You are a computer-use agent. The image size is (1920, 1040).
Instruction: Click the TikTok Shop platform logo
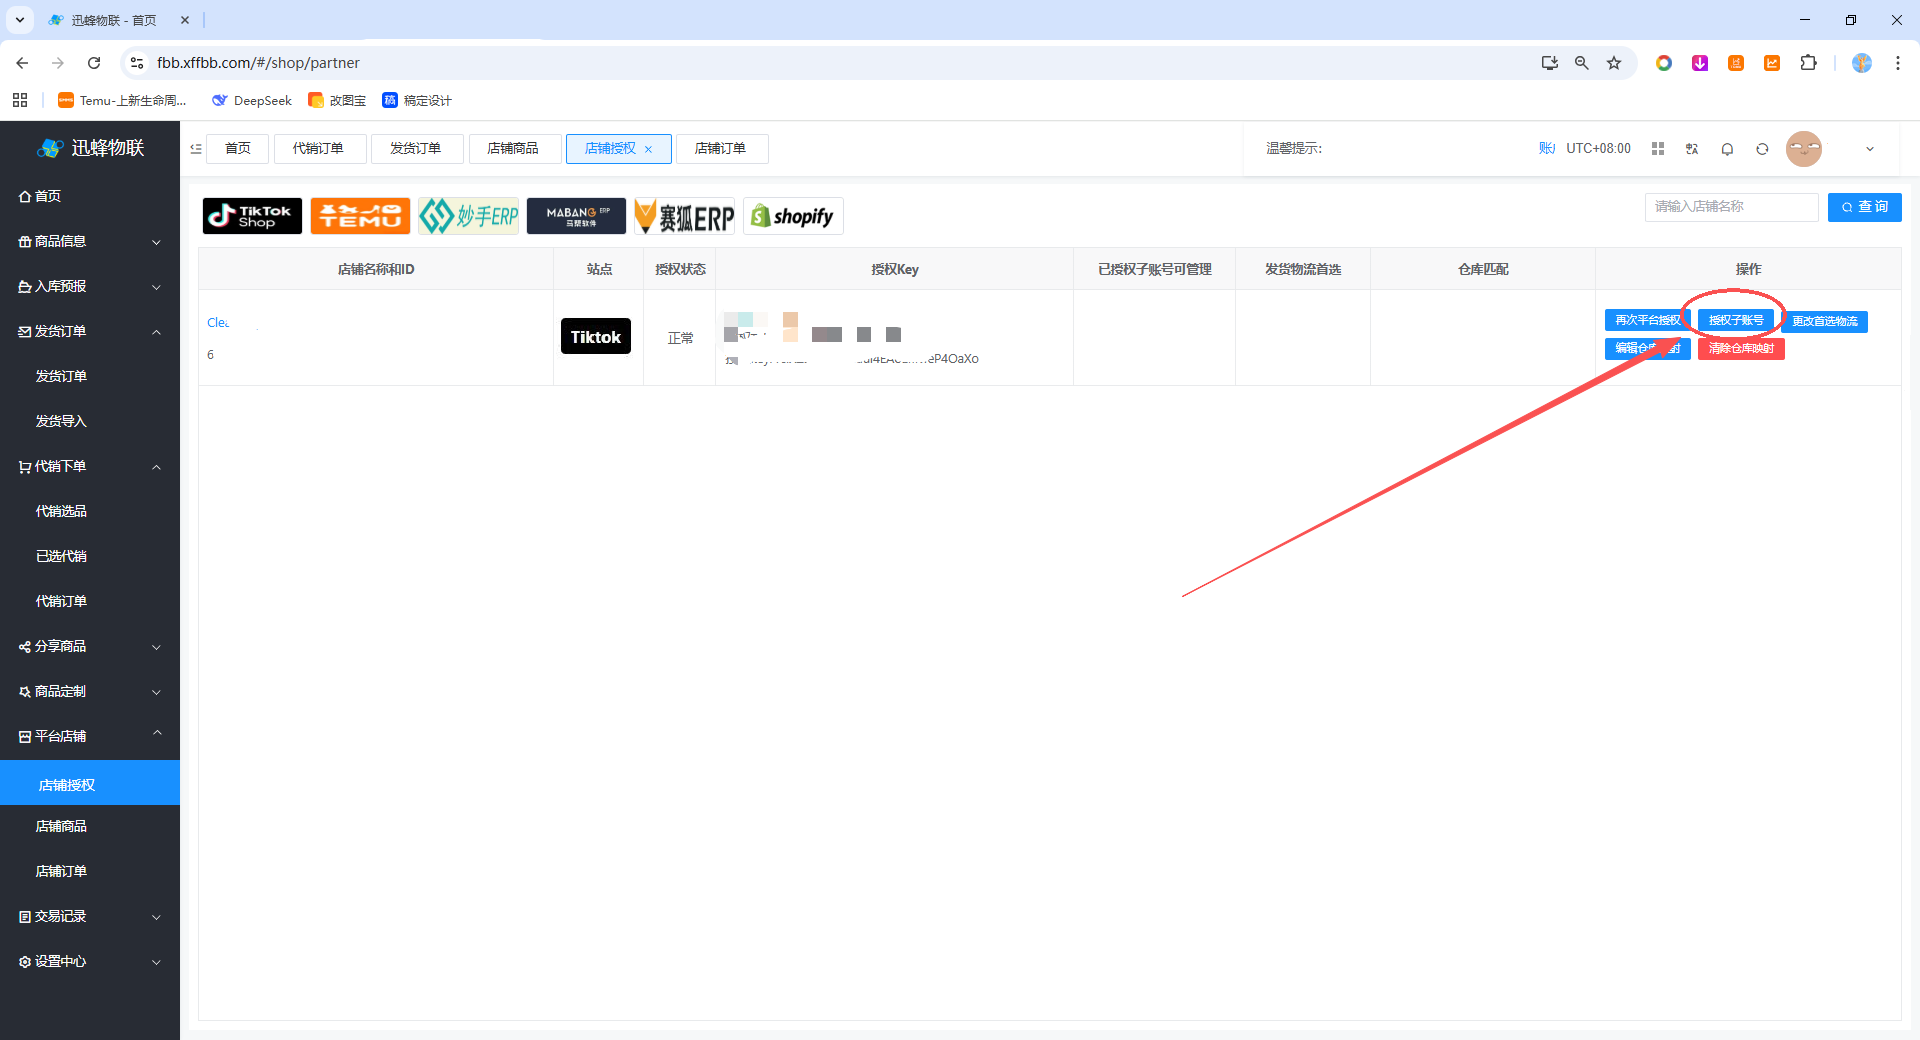[x=252, y=216]
